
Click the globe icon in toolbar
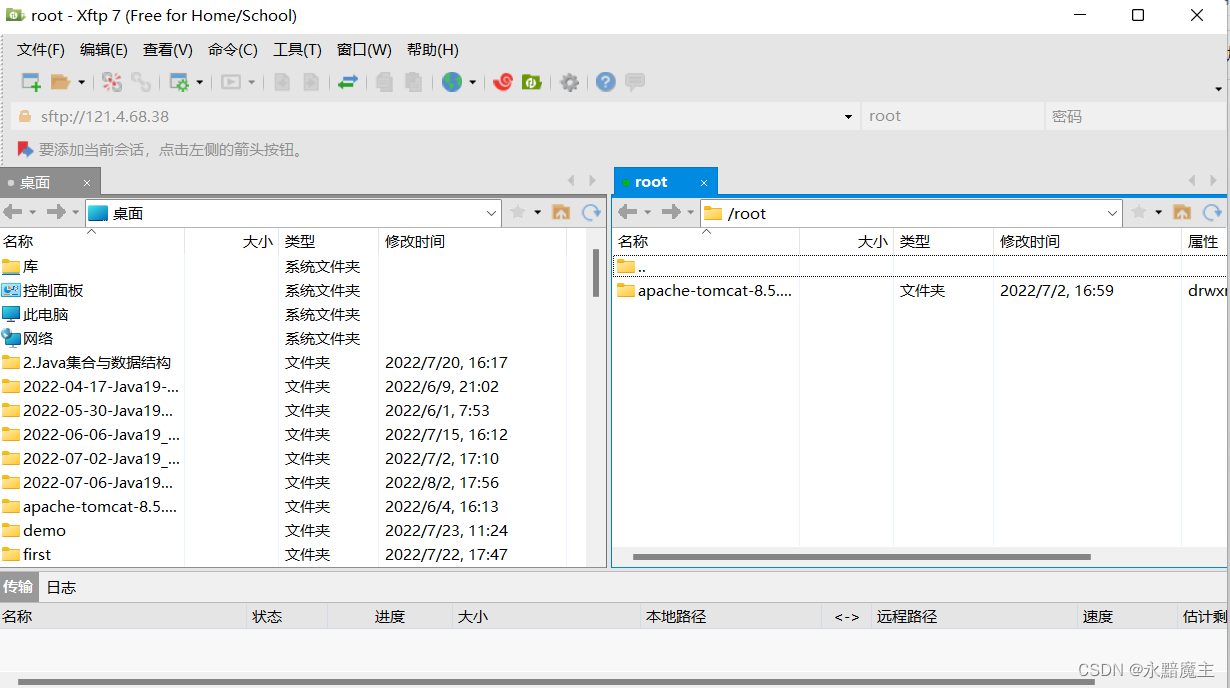pyautogui.click(x=452, y=82)
